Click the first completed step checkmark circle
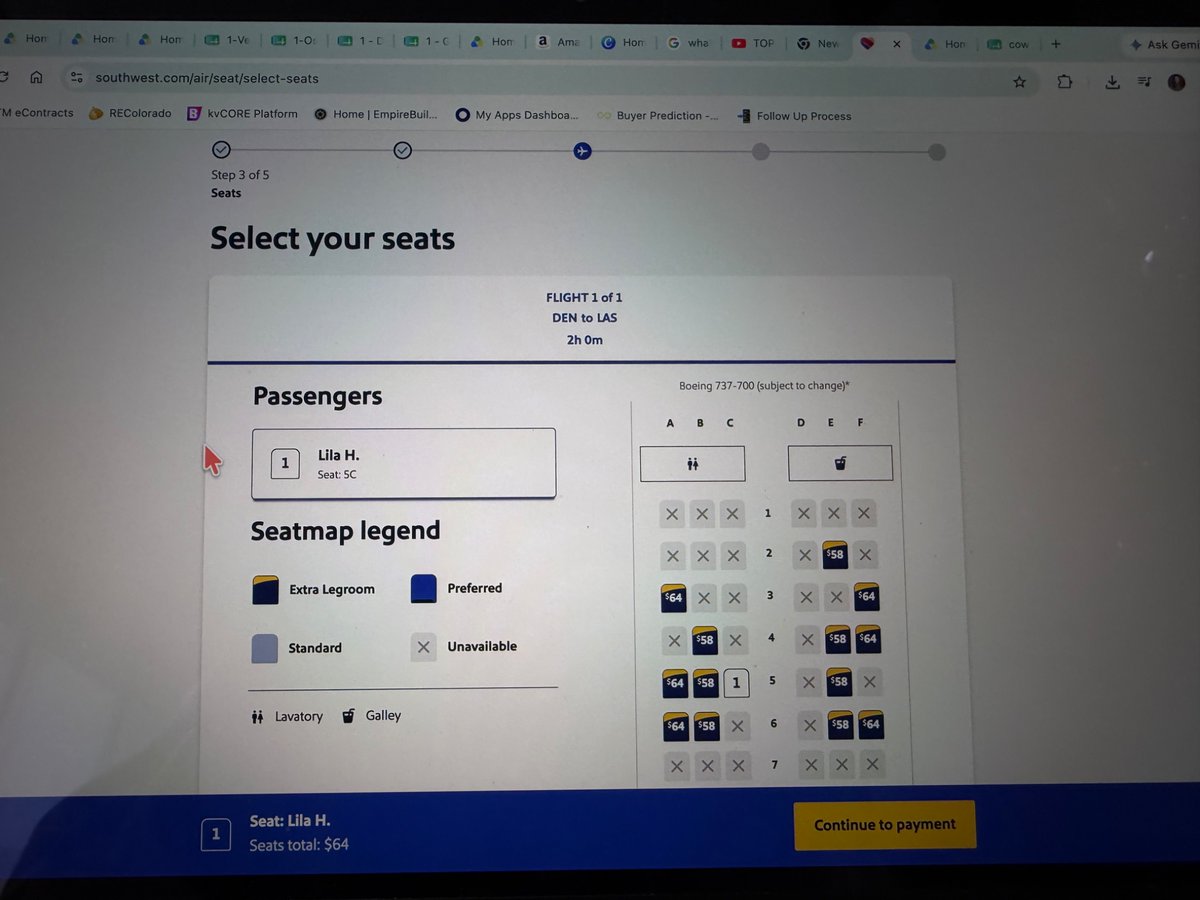1200x900 pixels. pos(222,150)
